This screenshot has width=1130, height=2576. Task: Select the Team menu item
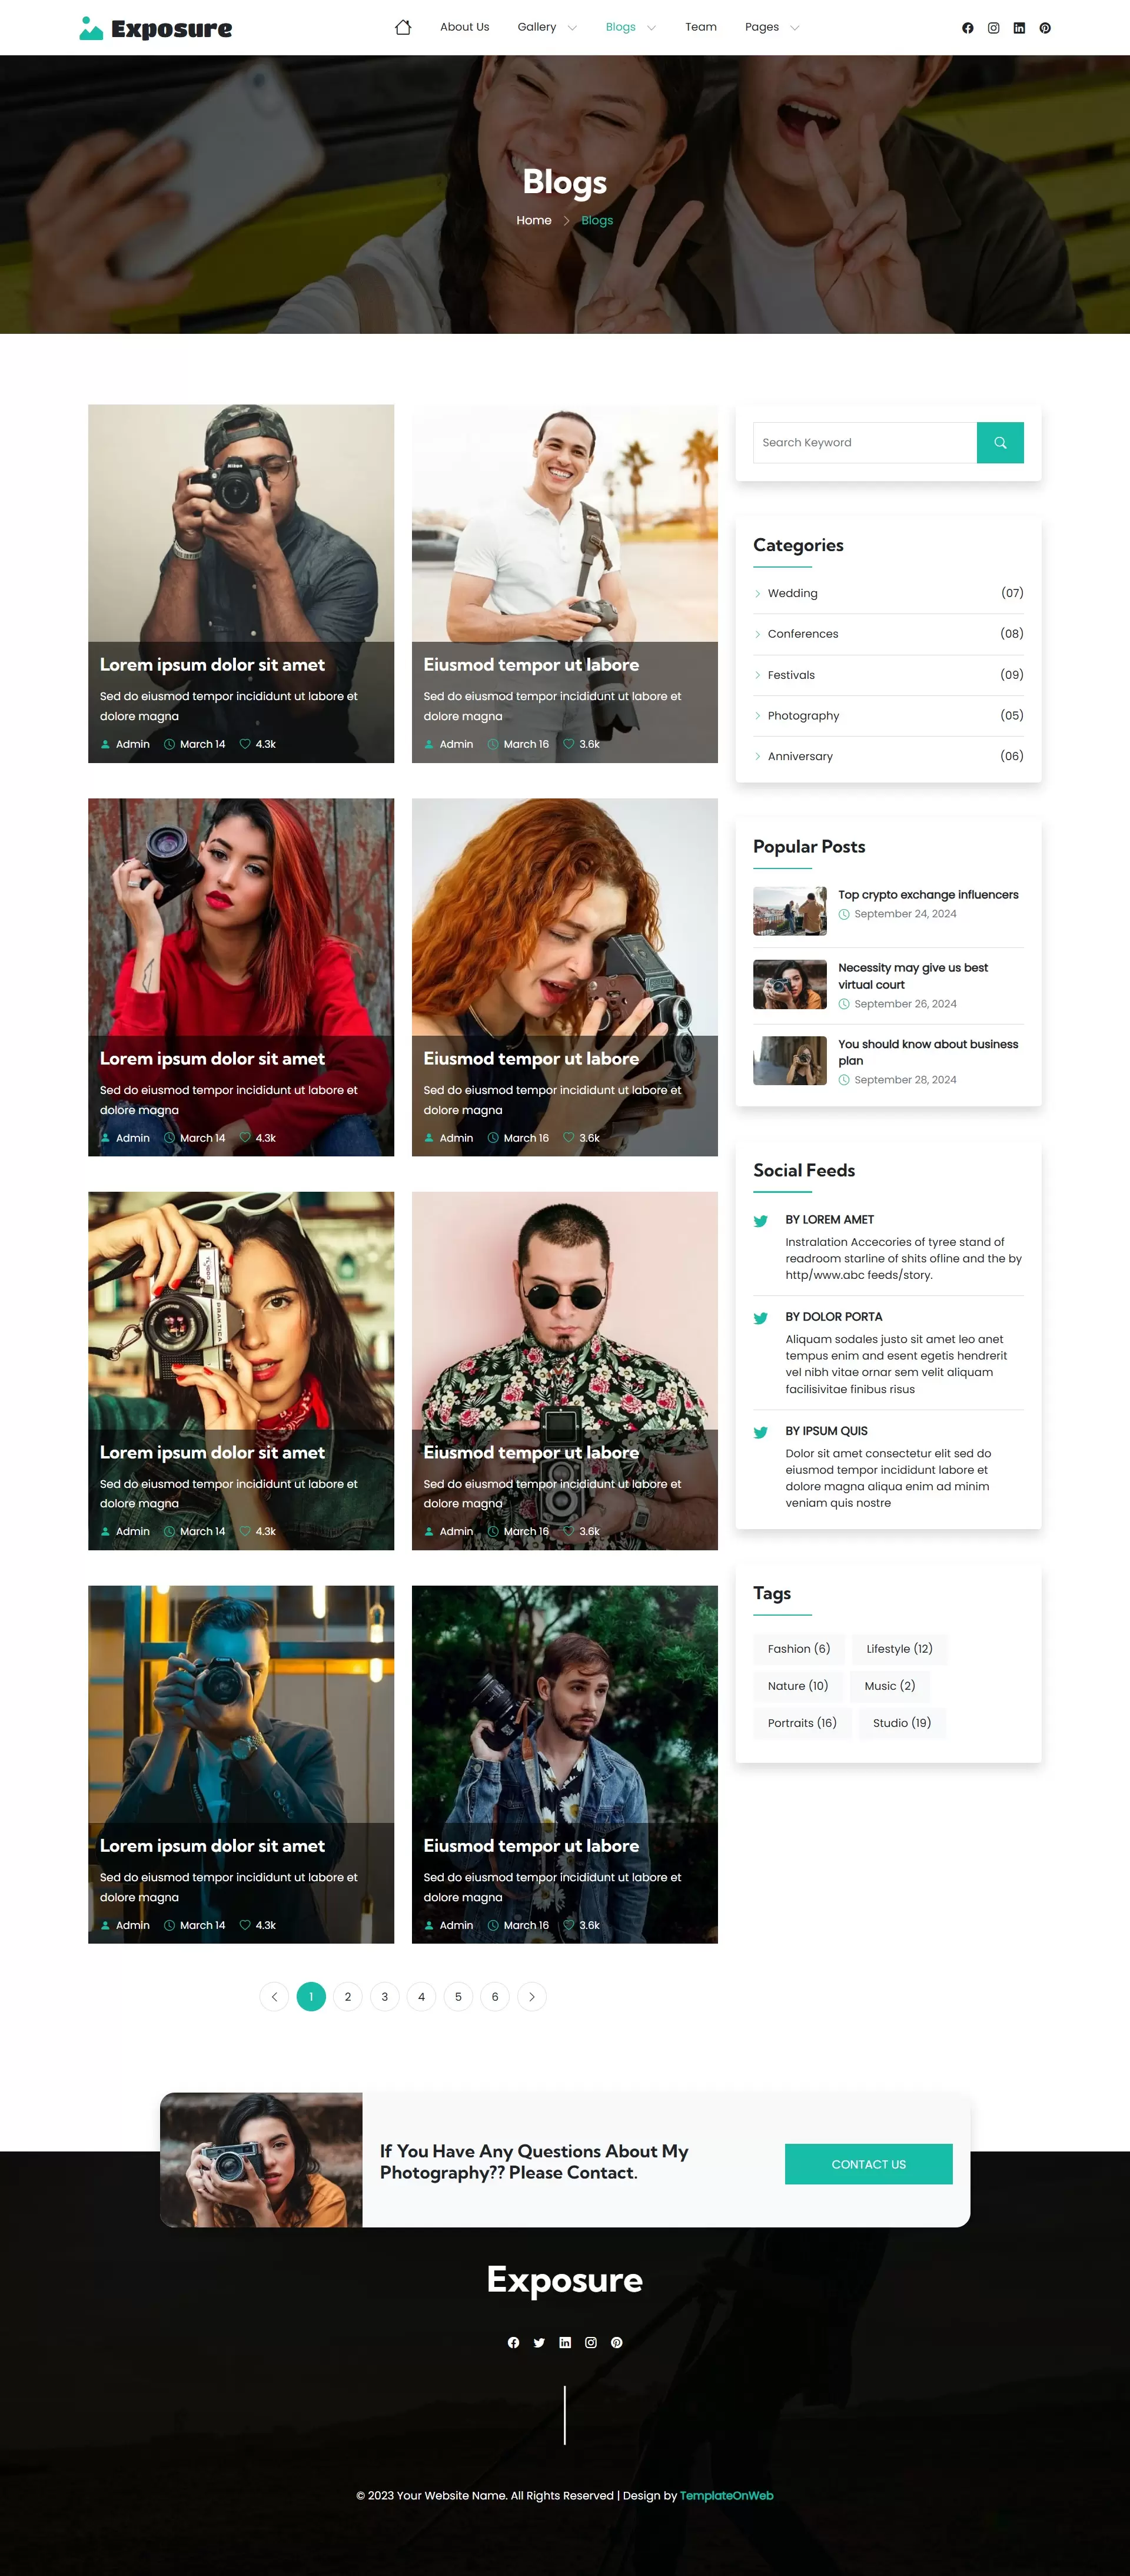click(700, 27)
